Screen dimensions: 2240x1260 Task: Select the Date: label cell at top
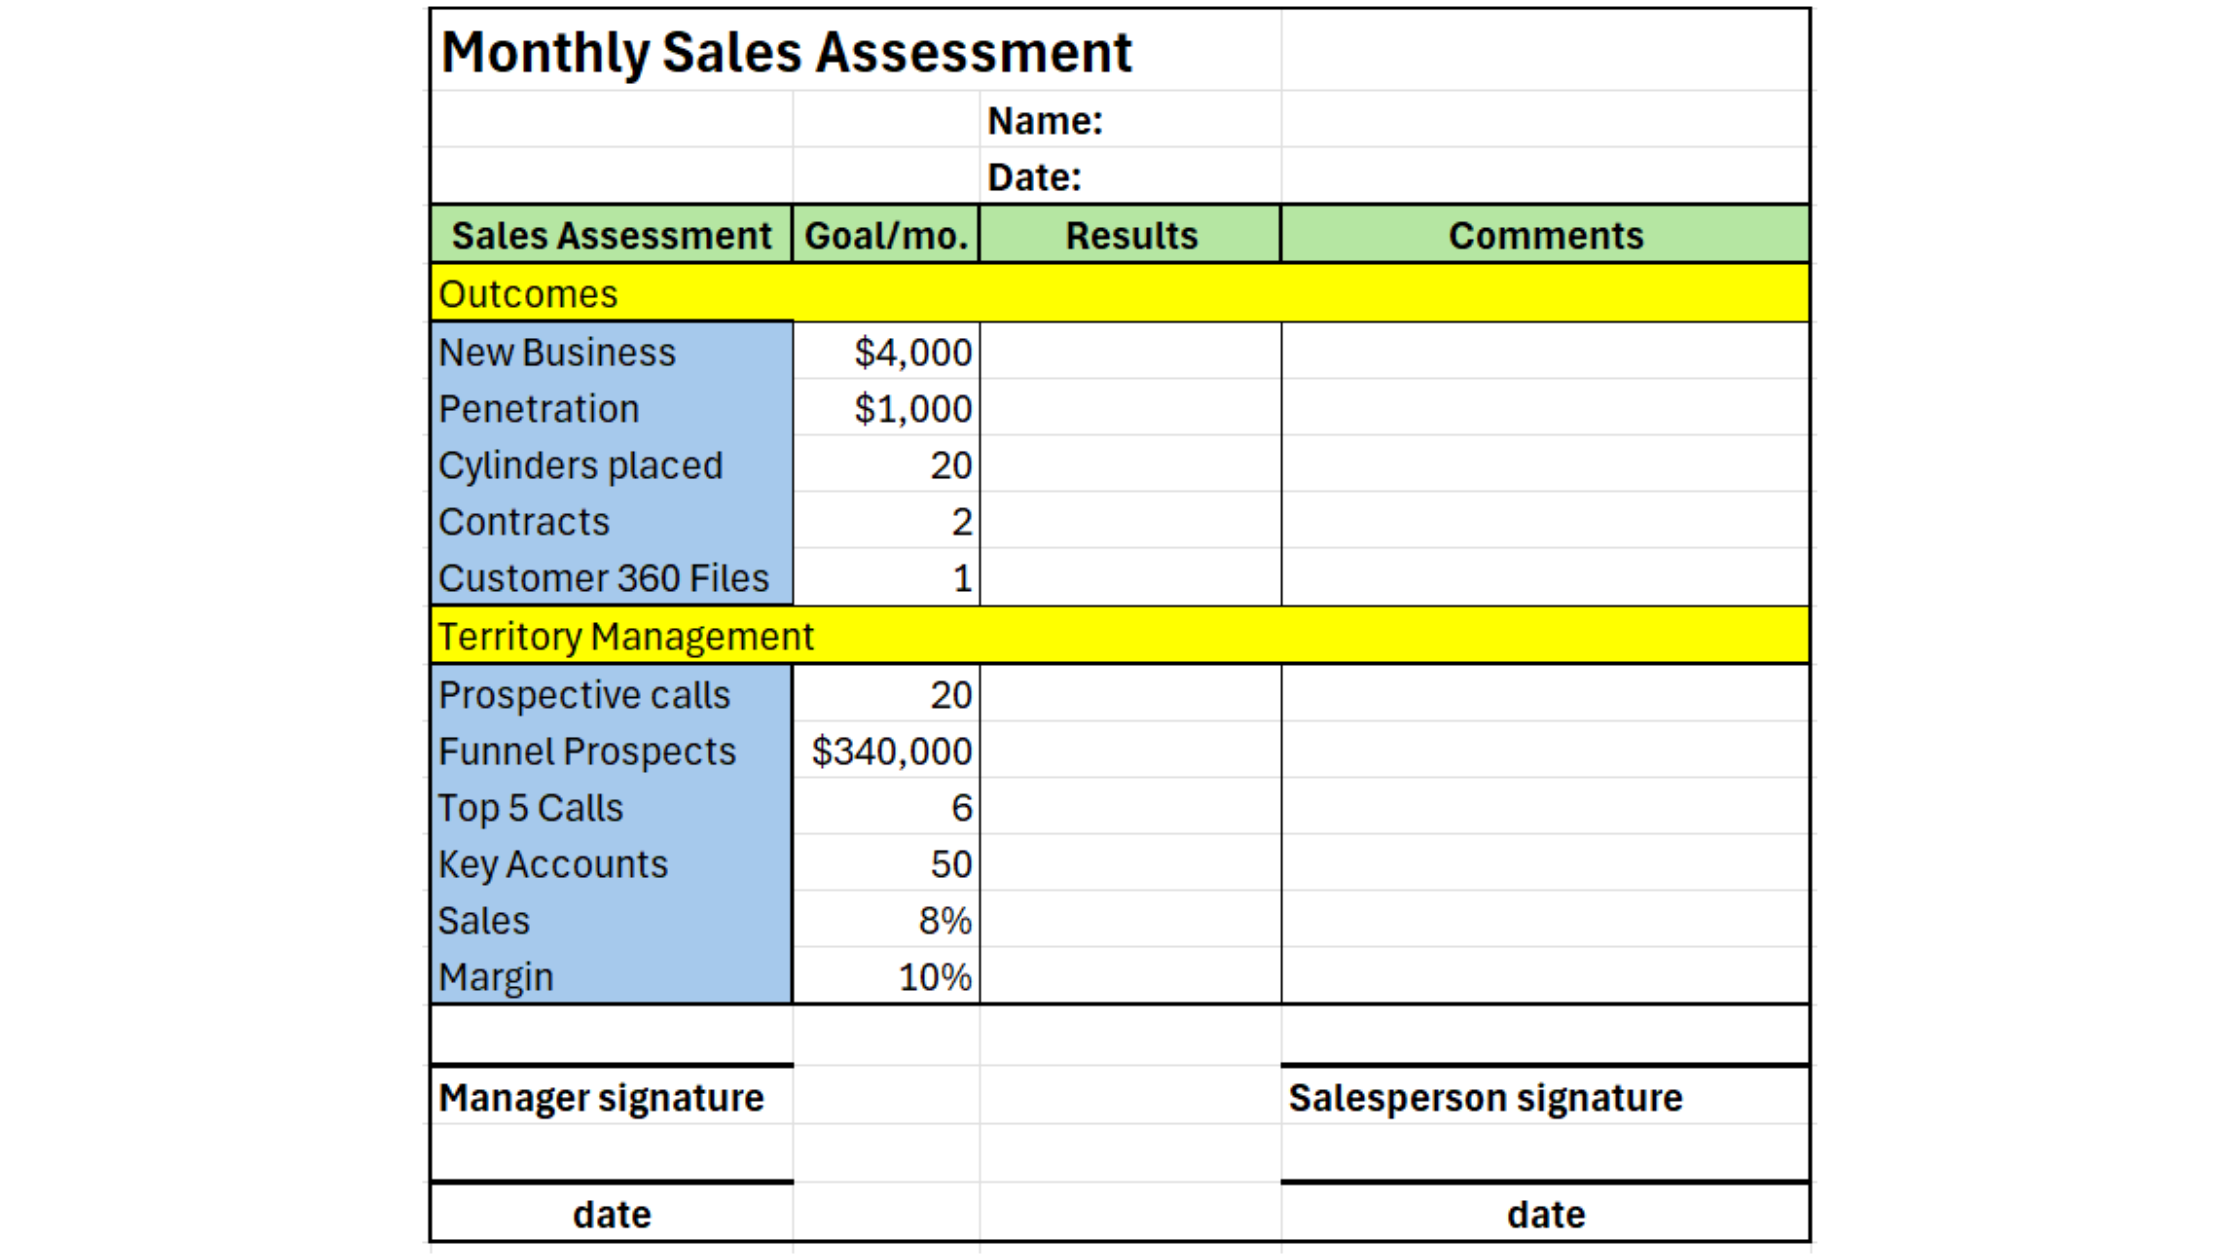click(1130, 177)
